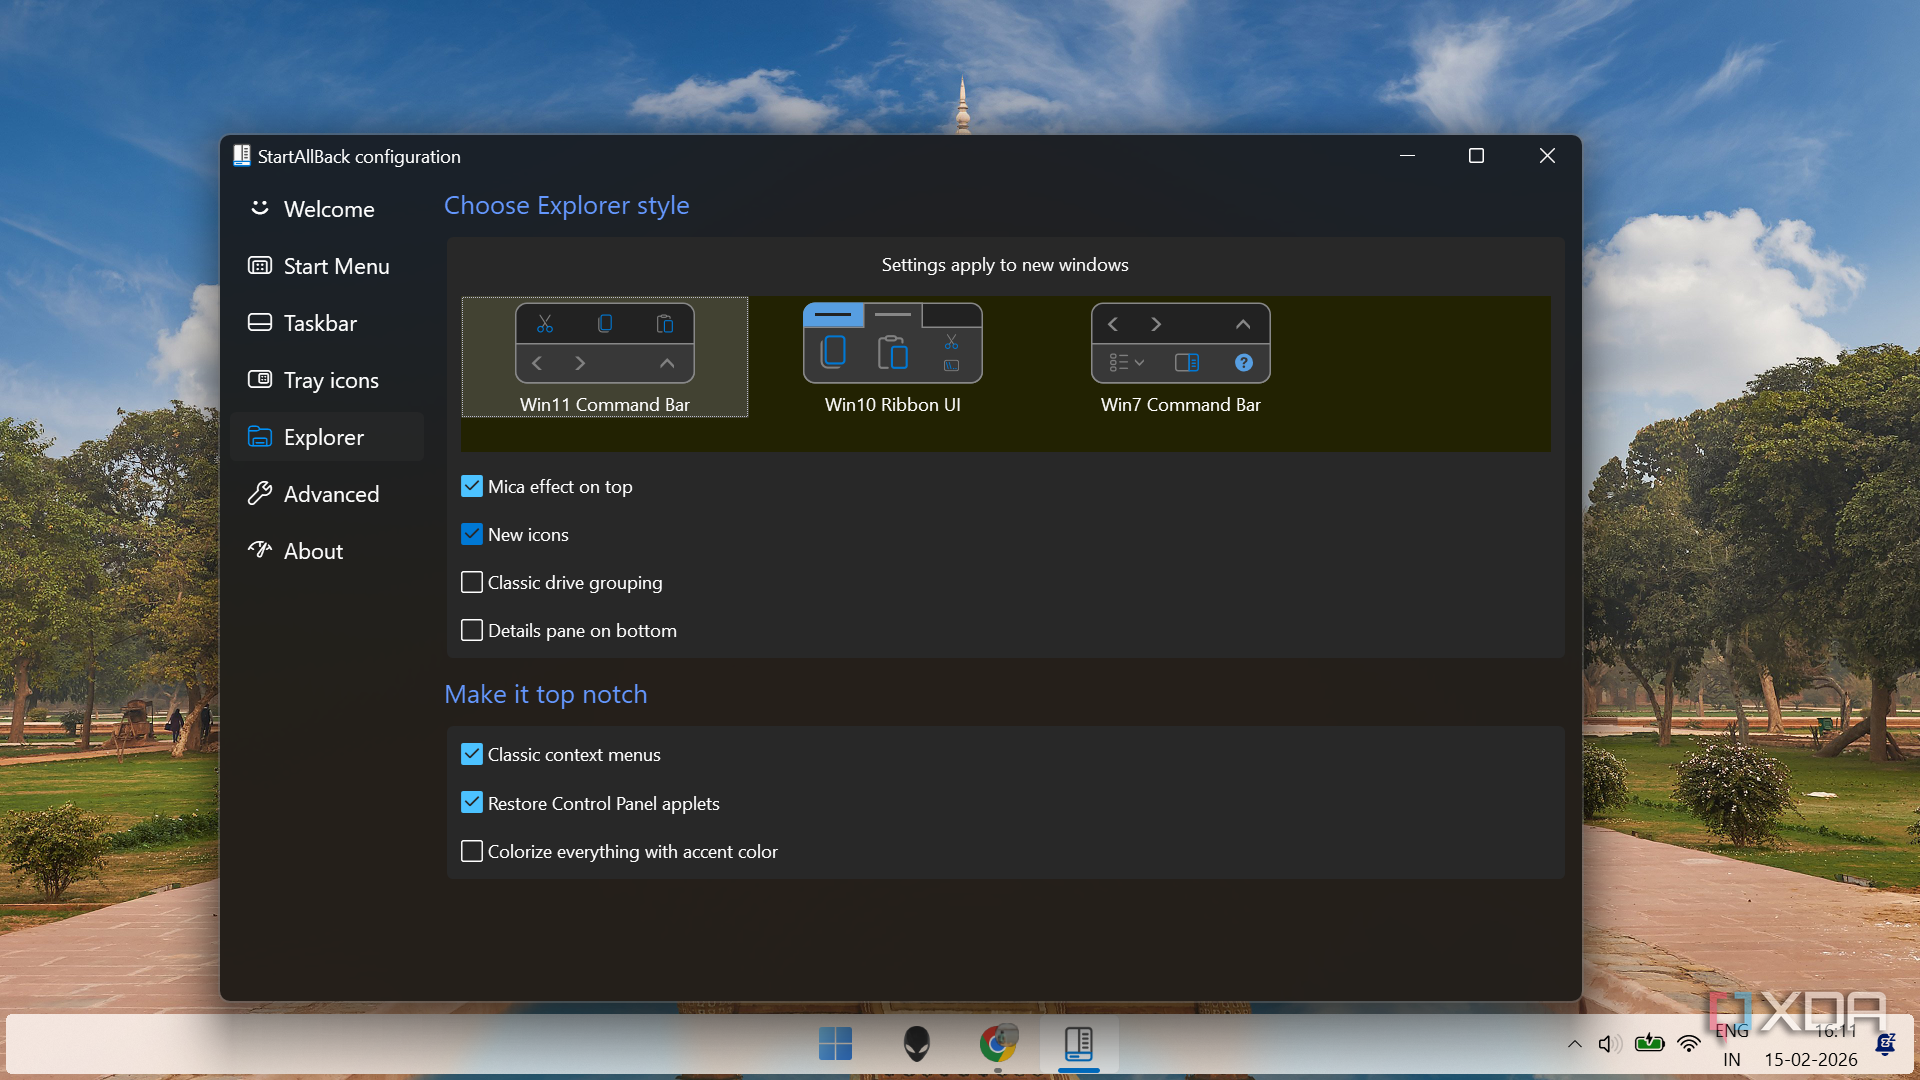This screenshot has height=1080, width=1920.
Task: Choose the Win10 Ribbon UI style thumbnail
Action: [893, 344]
